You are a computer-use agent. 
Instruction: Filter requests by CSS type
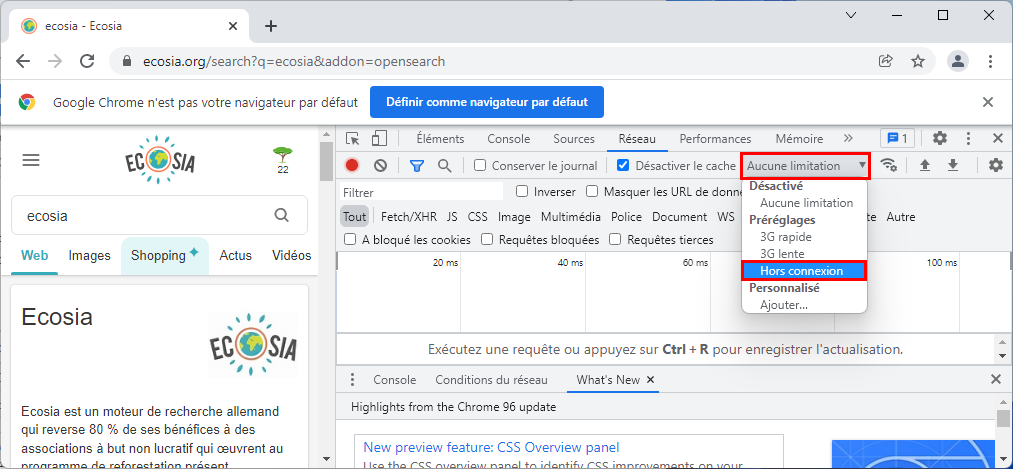click(x=477, y=217)
